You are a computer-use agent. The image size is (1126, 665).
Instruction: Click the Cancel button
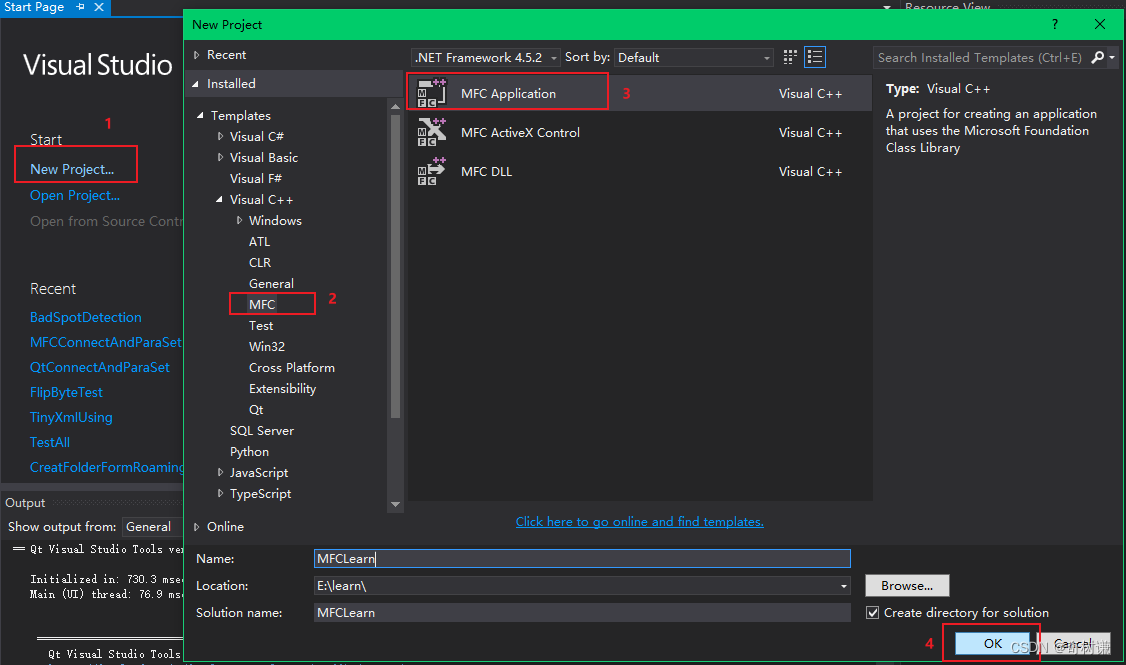click(1074, 643)
